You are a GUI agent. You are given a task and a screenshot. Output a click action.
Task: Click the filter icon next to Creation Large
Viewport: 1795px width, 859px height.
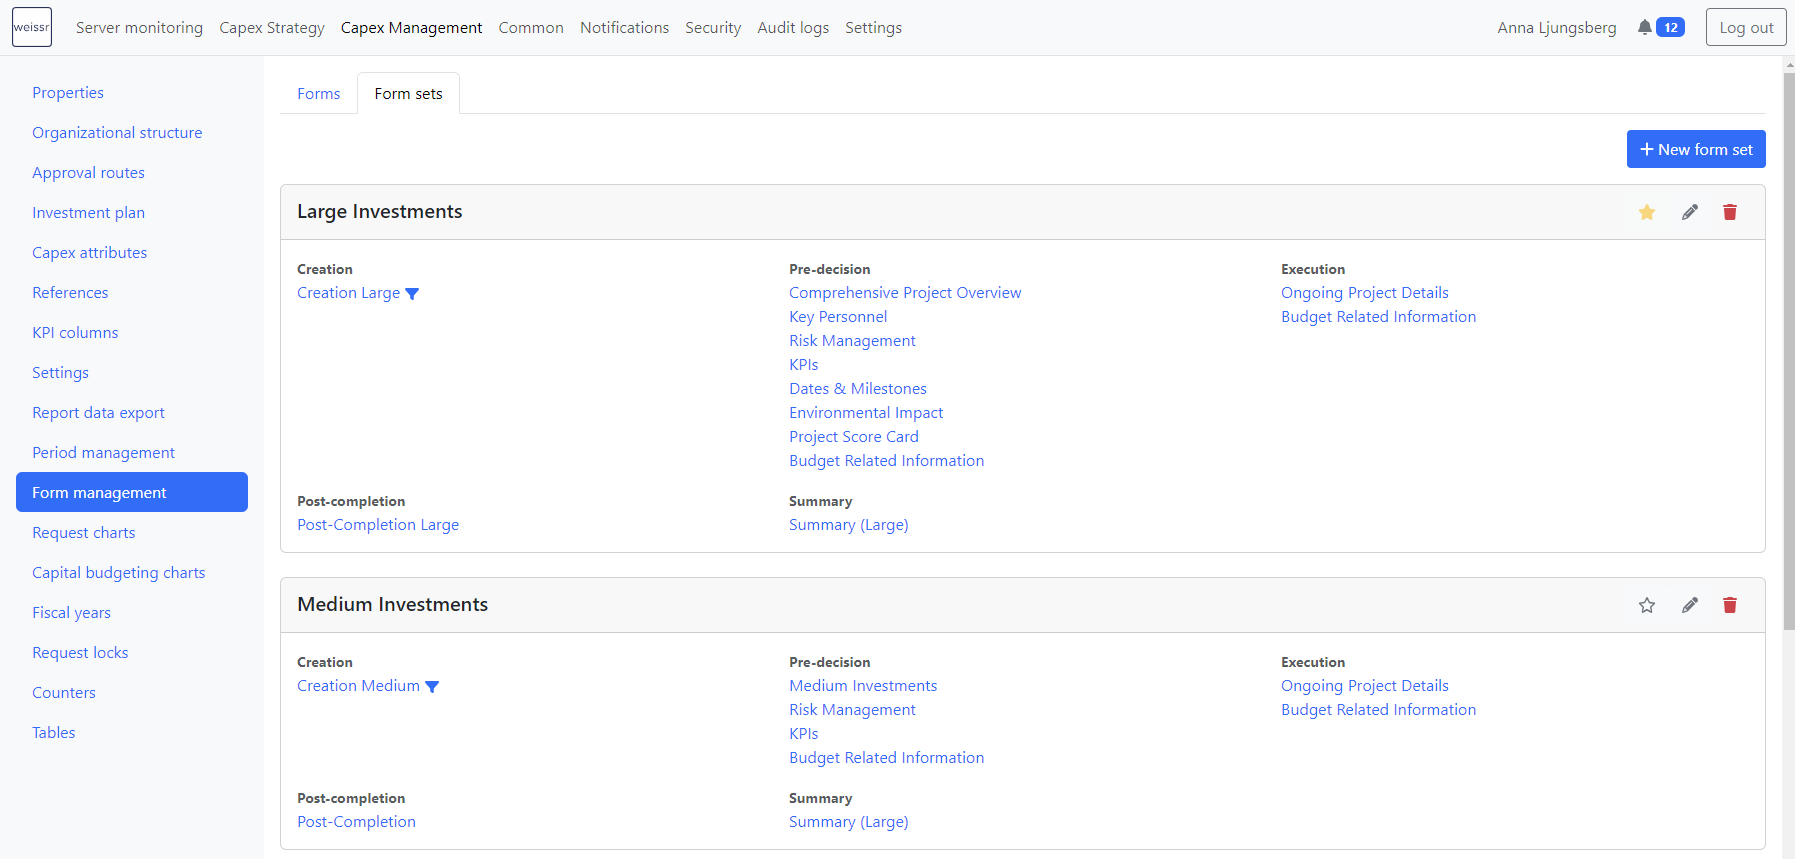[412, 294]
